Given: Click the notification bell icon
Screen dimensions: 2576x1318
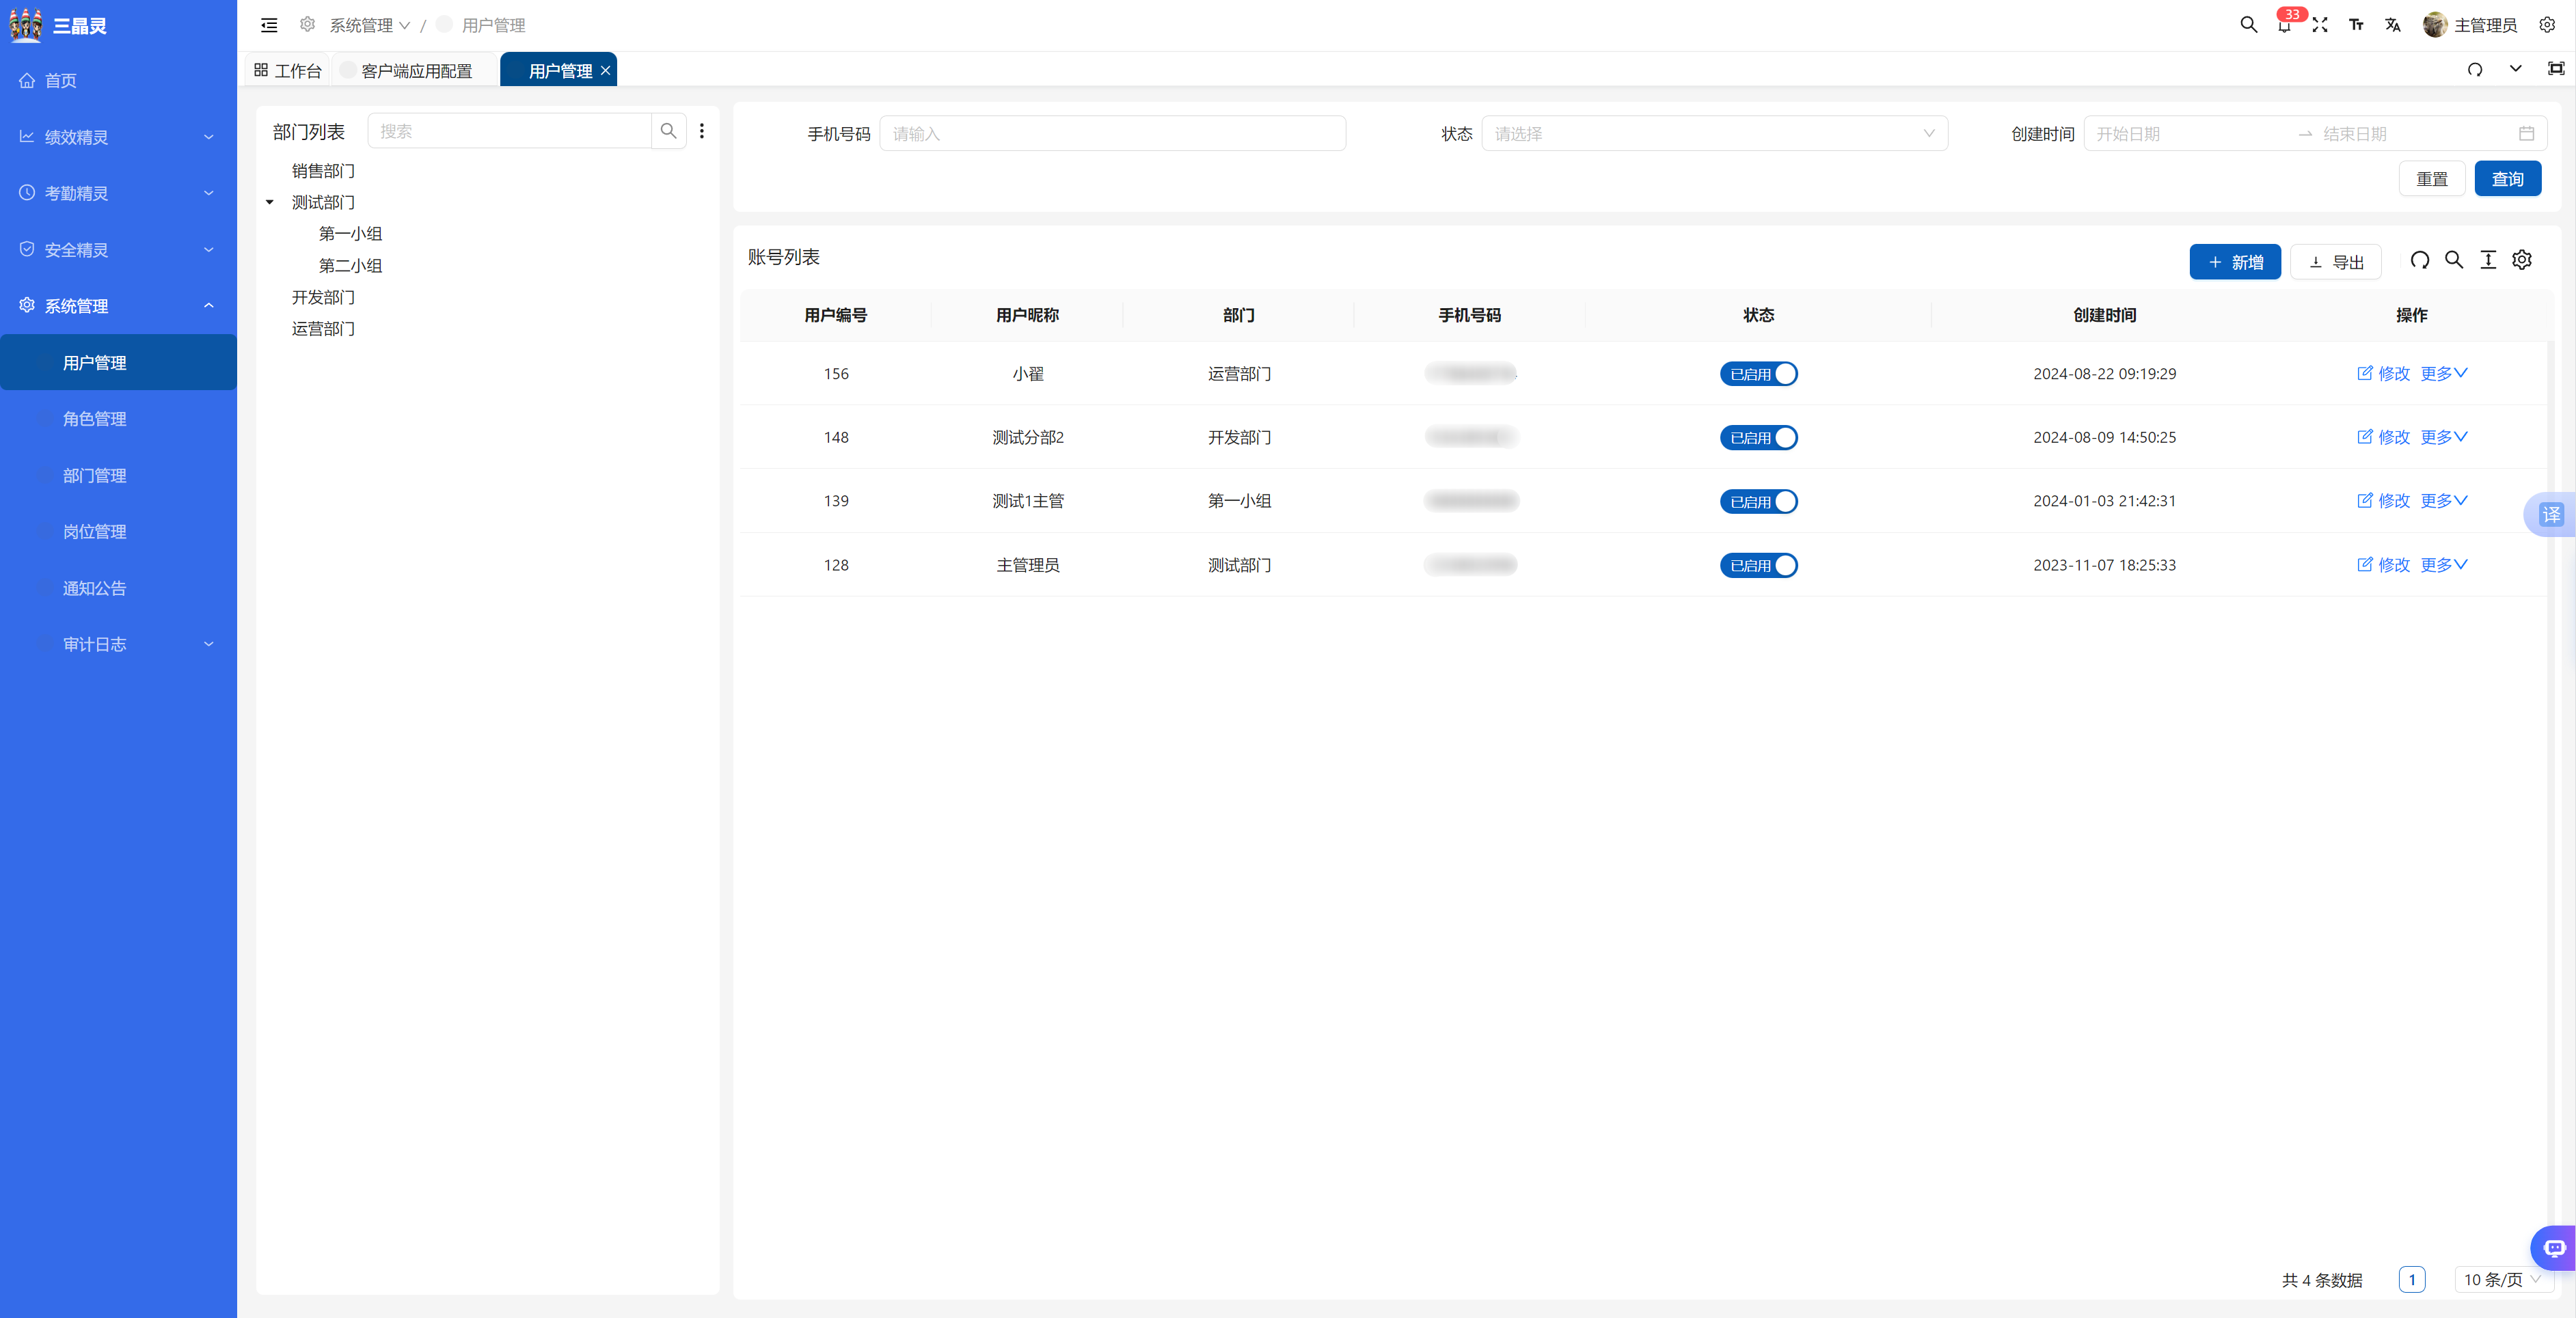Looking at the screenshot, I should pos(2284,26).
